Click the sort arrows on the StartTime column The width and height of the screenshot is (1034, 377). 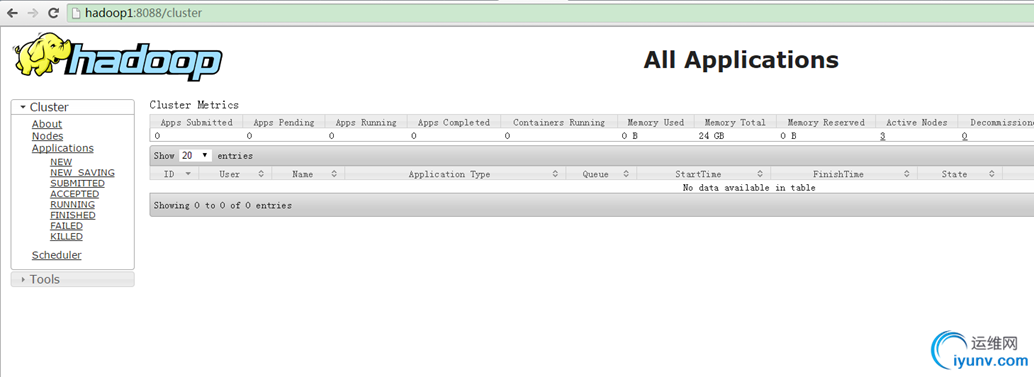(x=760, y=174)
